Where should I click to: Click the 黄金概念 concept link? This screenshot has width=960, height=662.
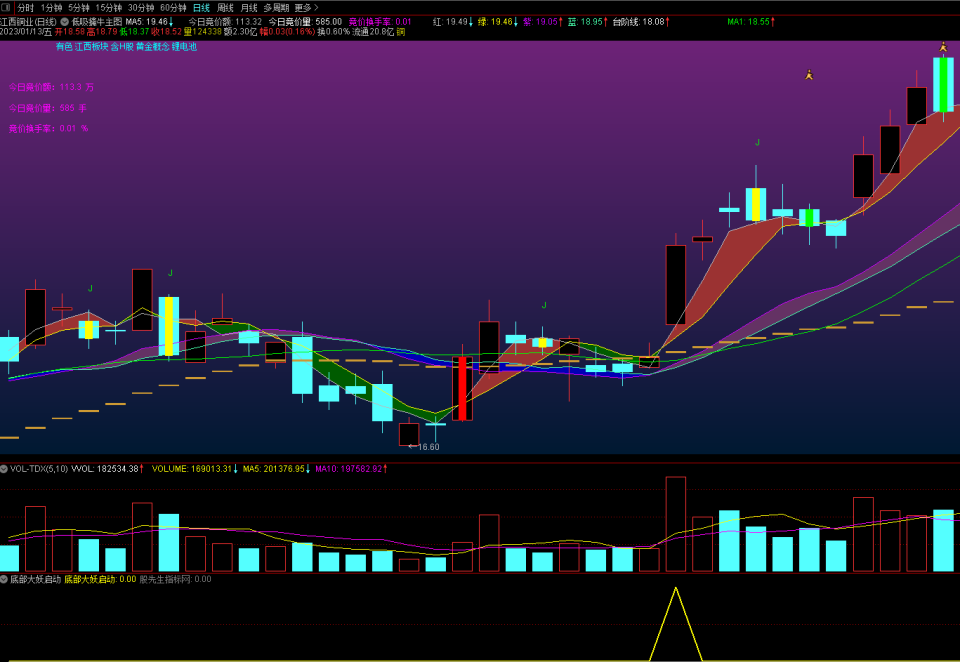(152, 47)
